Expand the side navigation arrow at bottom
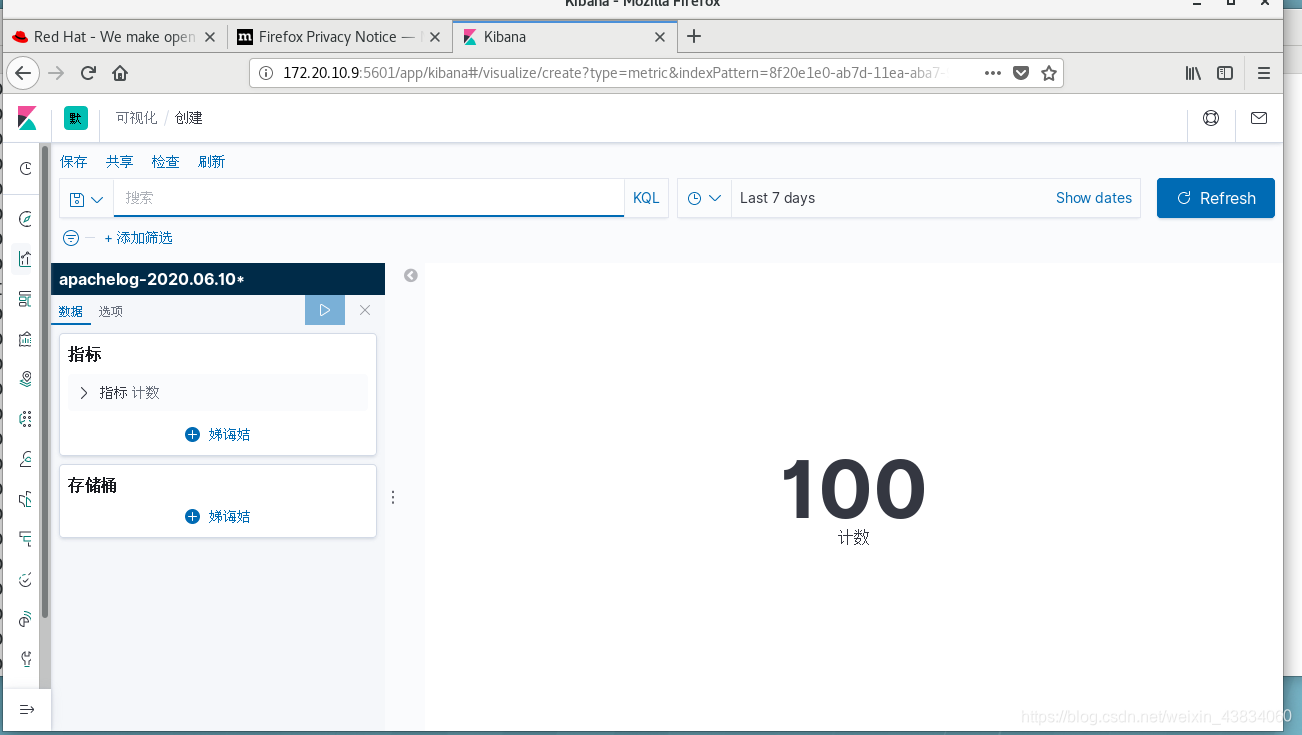This screenshot has width=1302, height=735. click(x=27, y=709)
